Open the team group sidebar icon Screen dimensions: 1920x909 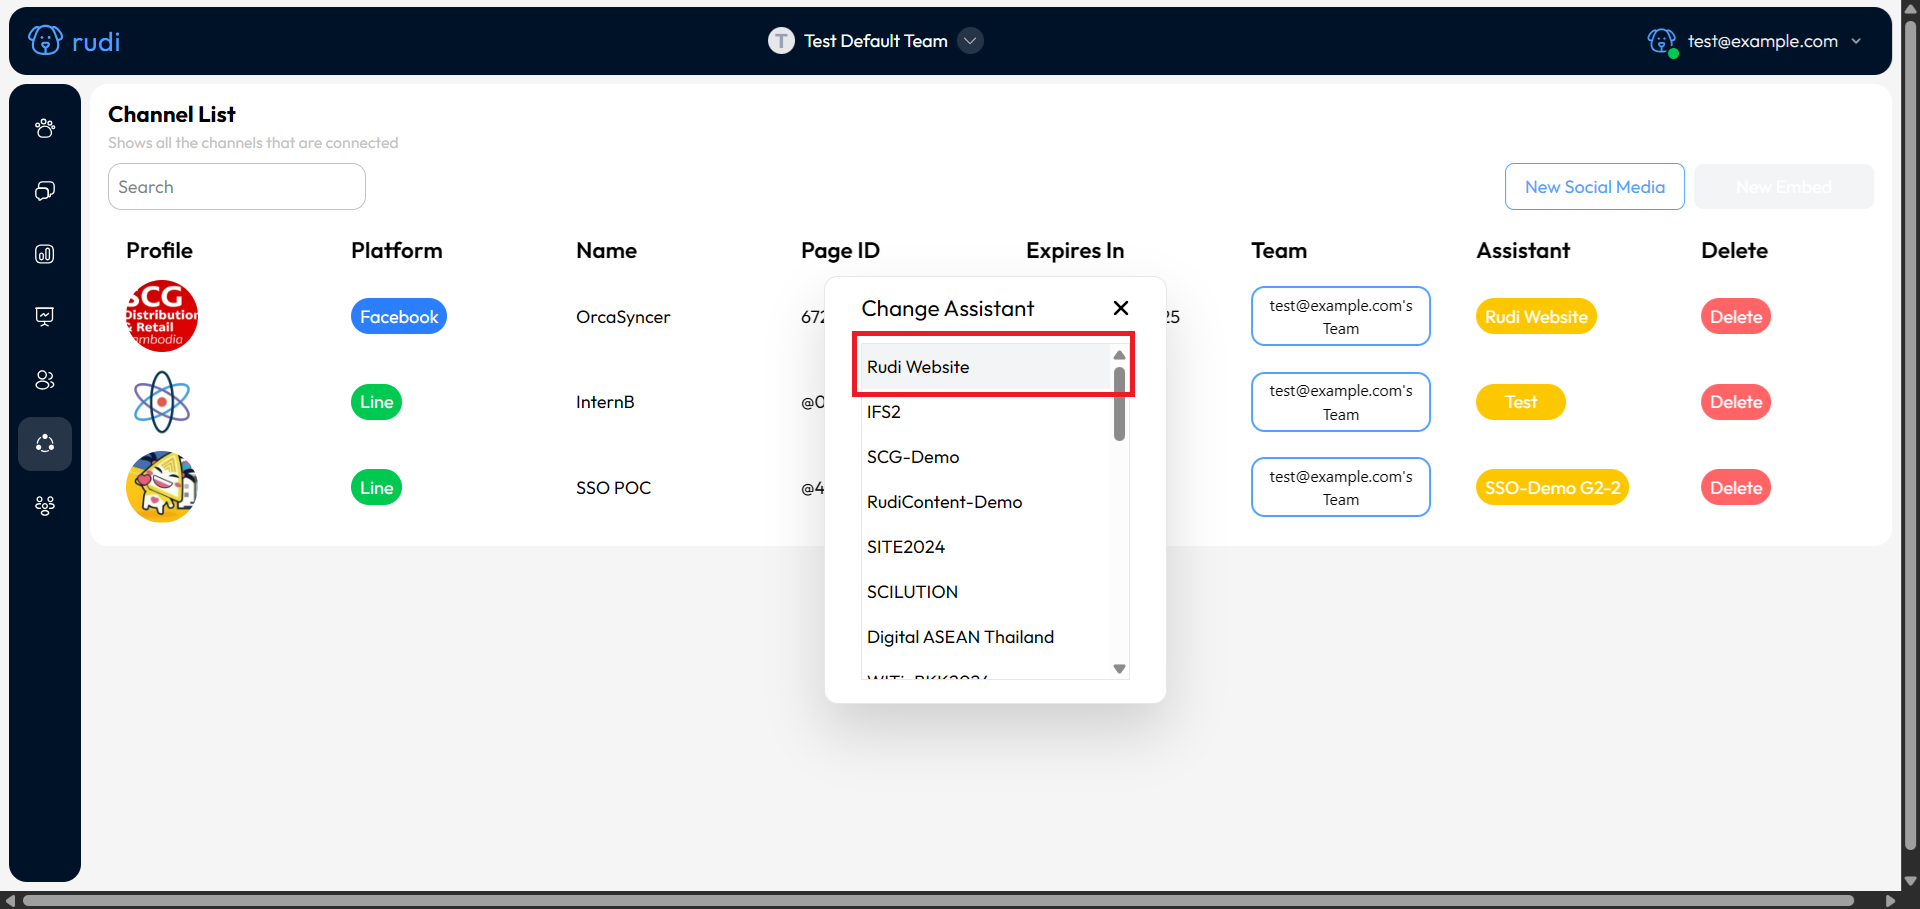click(45, 506)
